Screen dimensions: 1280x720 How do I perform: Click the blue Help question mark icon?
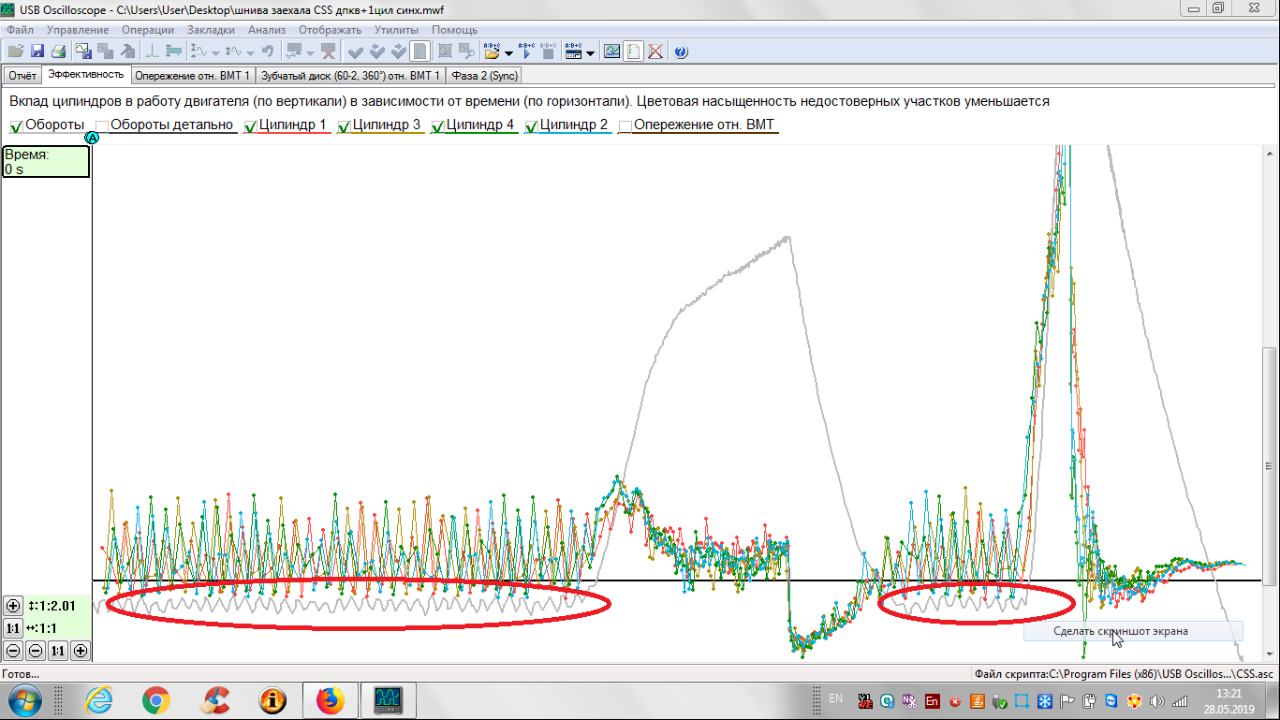(681, 51)
